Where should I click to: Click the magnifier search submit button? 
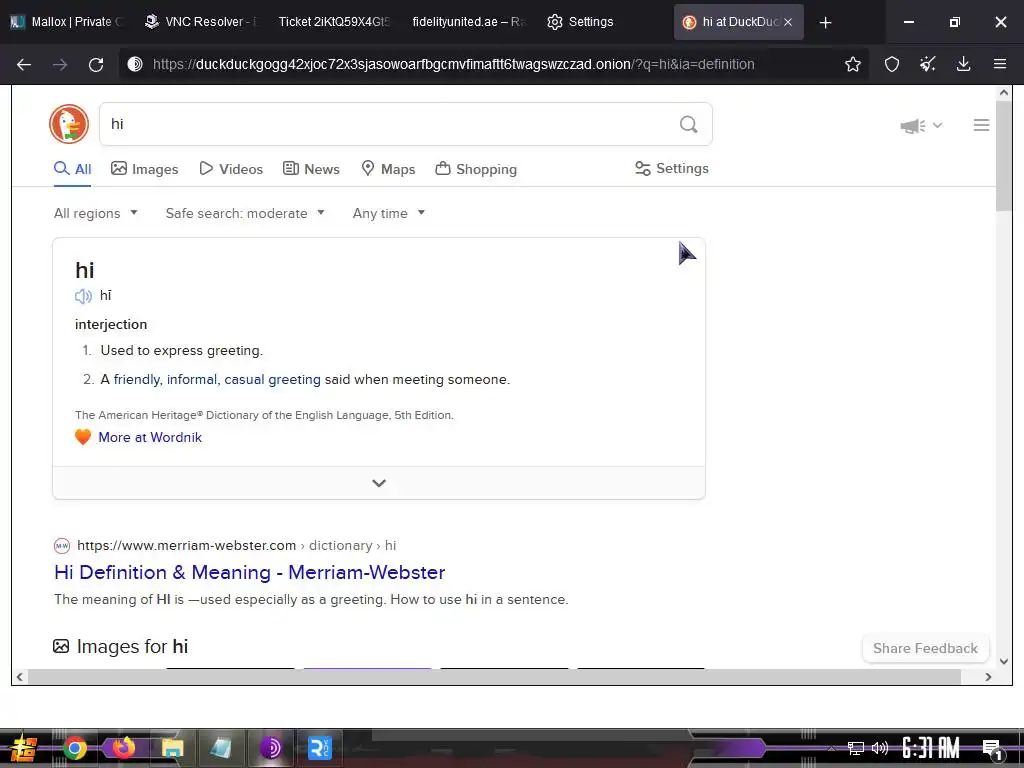coord(688,124)
